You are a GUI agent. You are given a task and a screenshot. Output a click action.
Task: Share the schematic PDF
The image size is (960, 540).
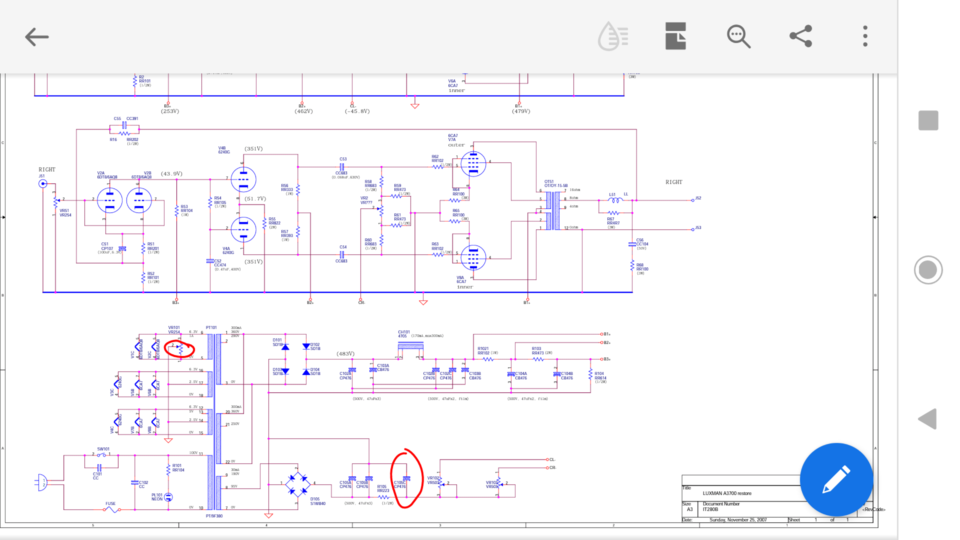click(x=801, y=36)
